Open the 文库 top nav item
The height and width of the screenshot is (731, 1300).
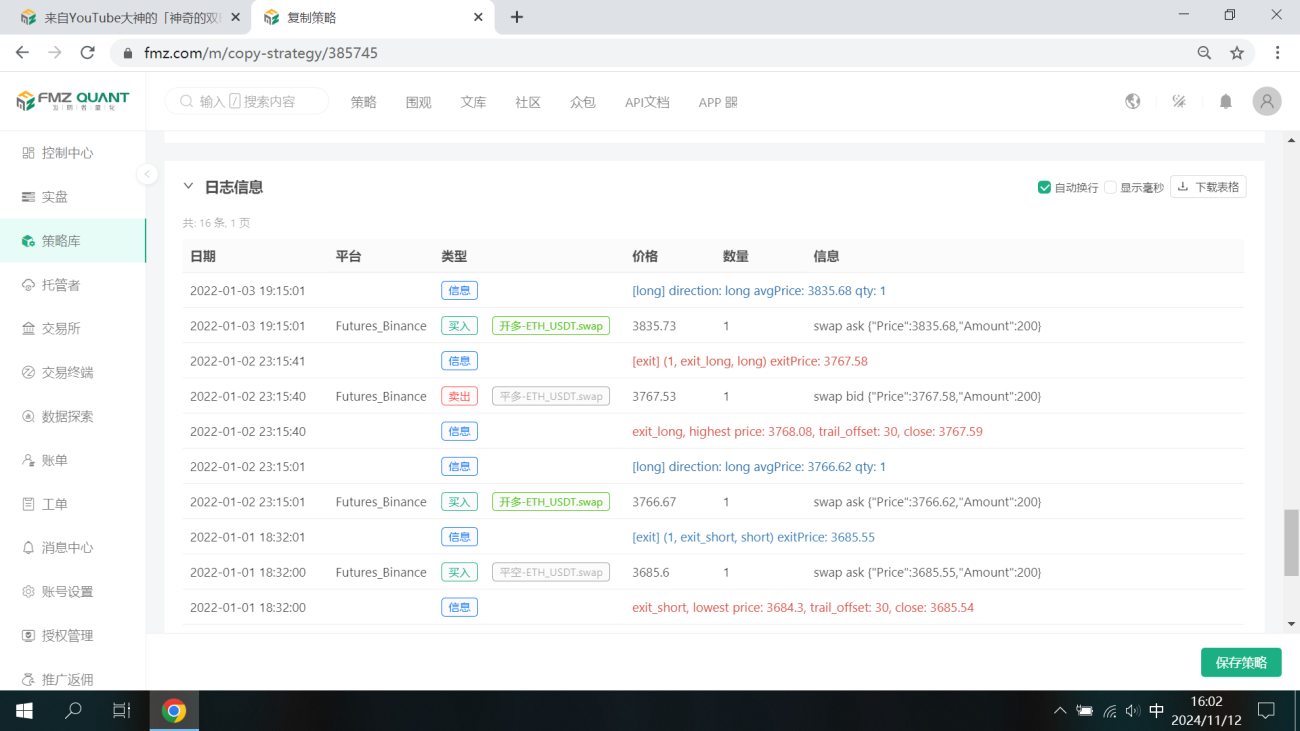click(x=473, y=102)
